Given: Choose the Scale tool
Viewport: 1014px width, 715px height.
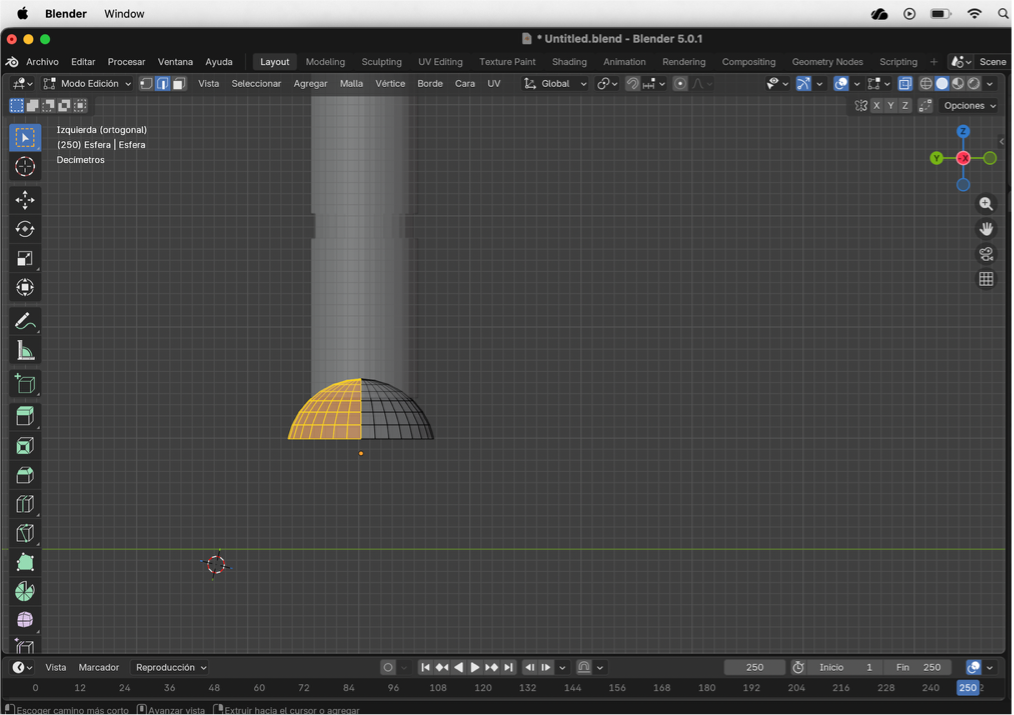Looking at the screenshot, I should [25, 258].
